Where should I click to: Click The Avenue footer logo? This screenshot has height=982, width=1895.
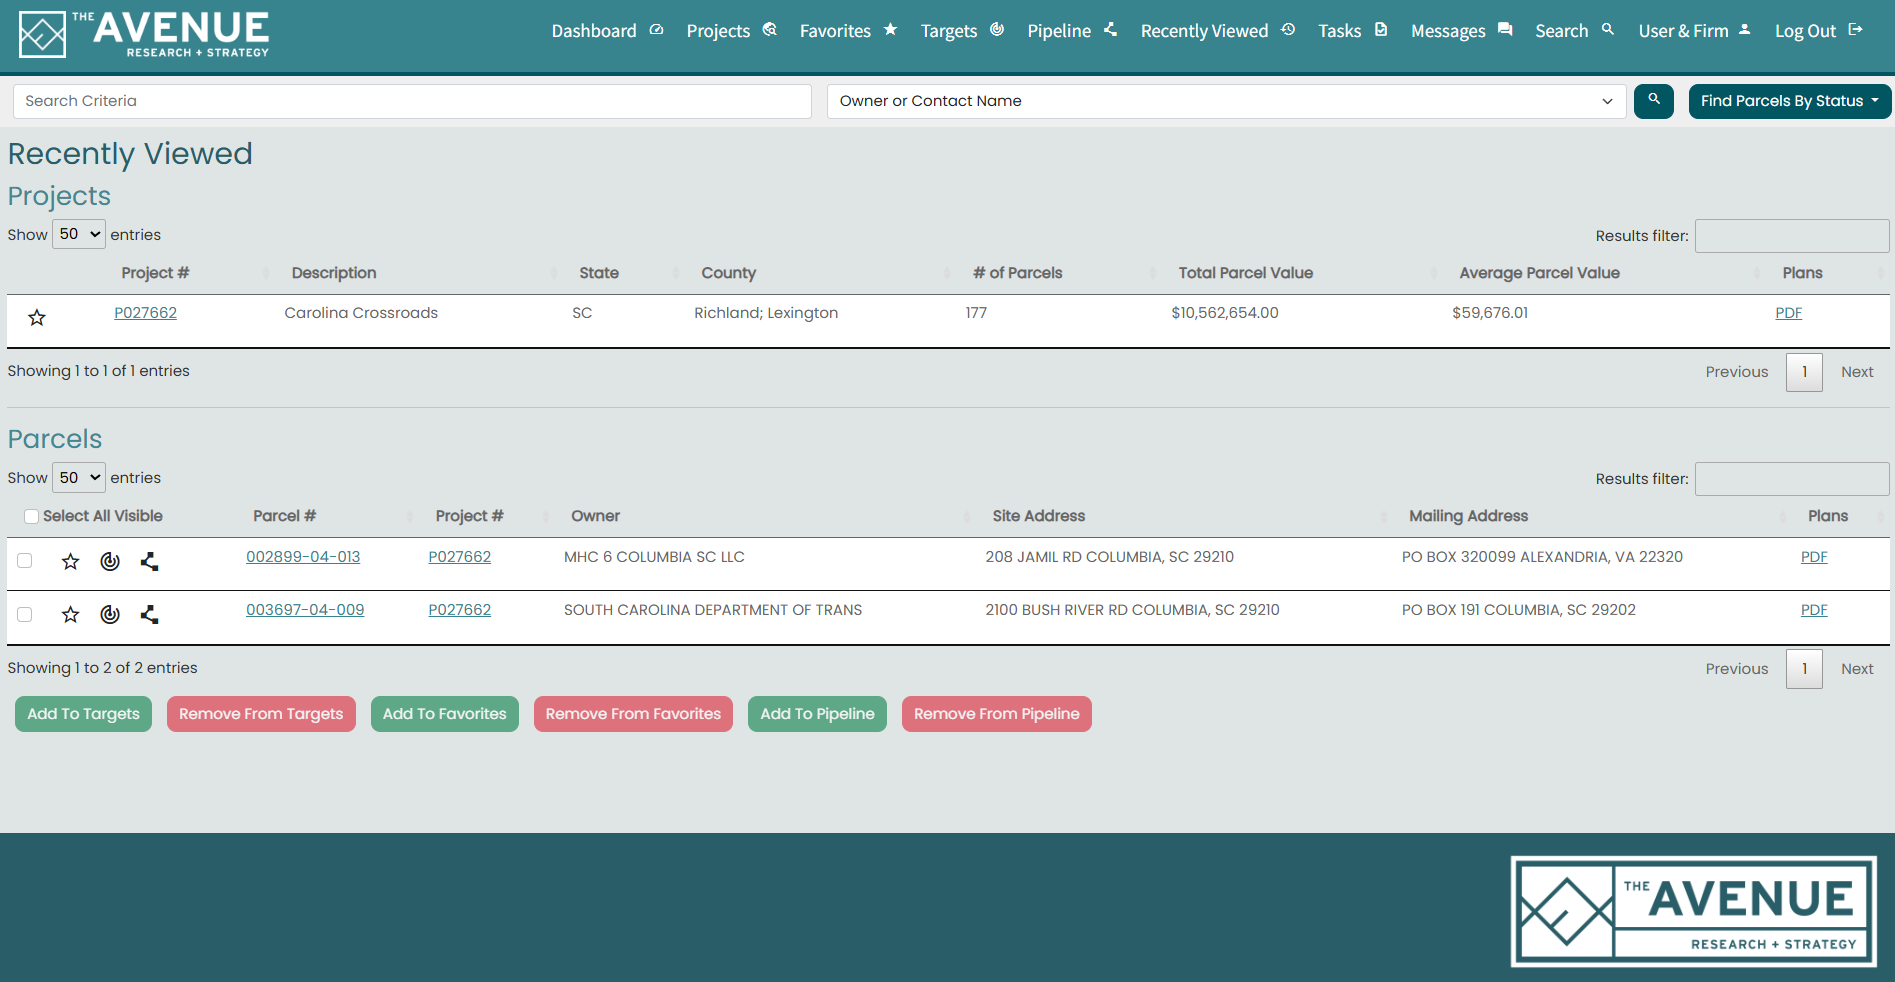coord(1693,911)
